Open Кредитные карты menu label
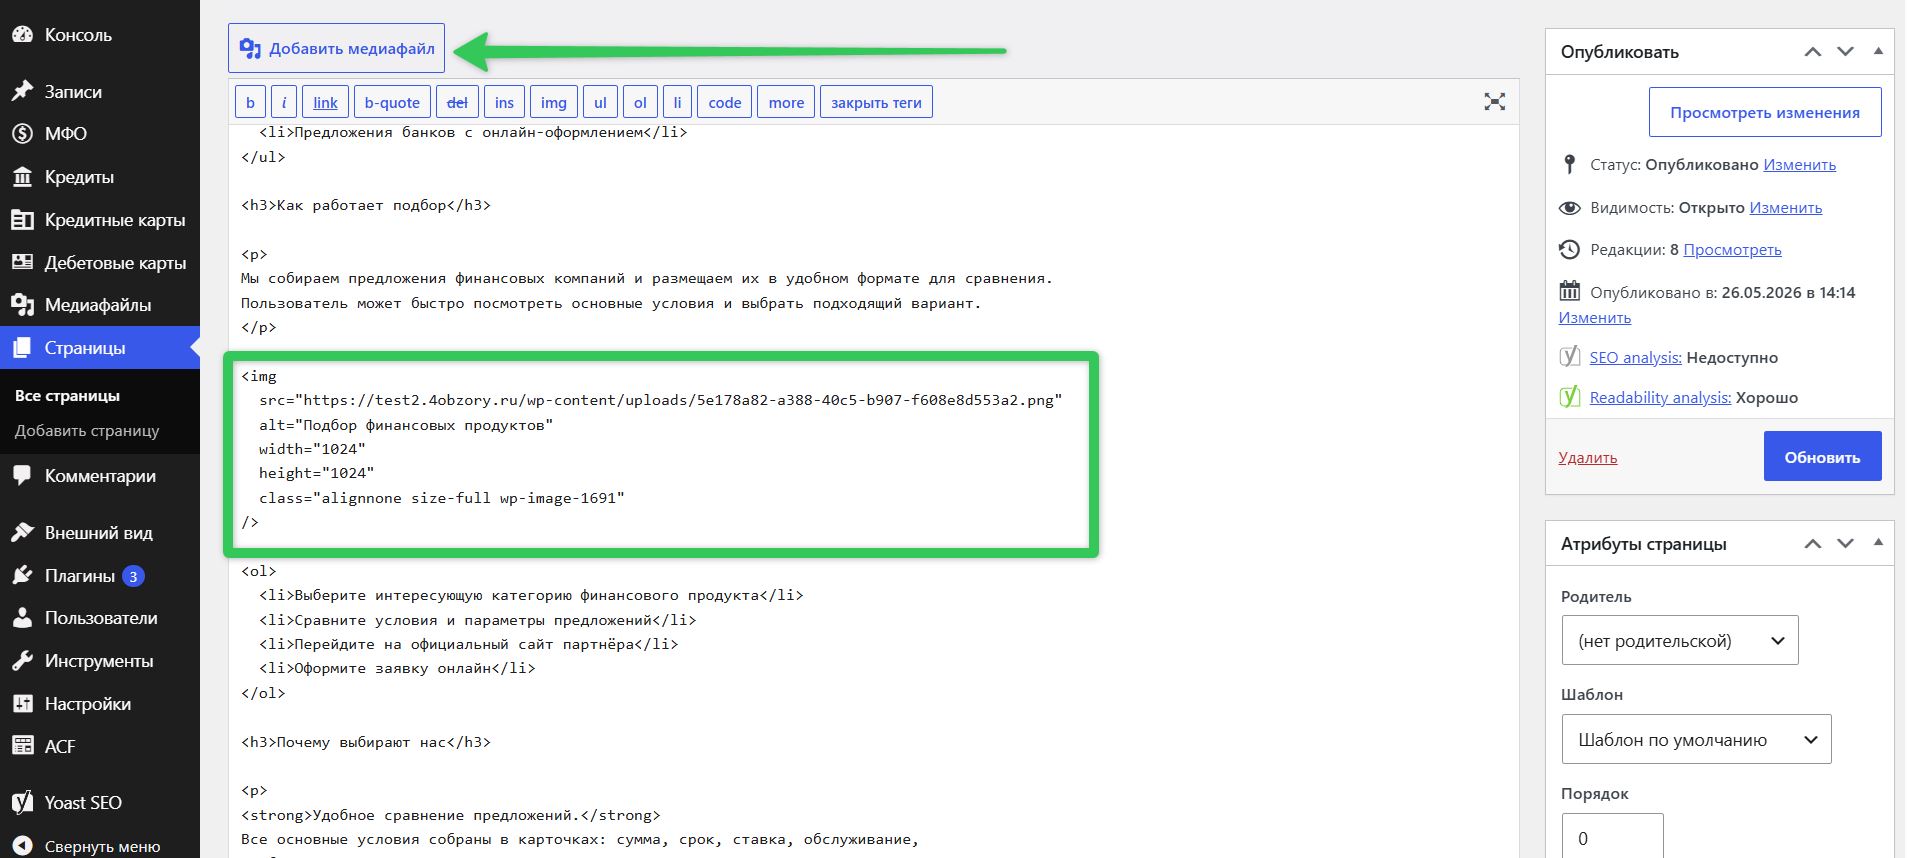 (115, 220)
